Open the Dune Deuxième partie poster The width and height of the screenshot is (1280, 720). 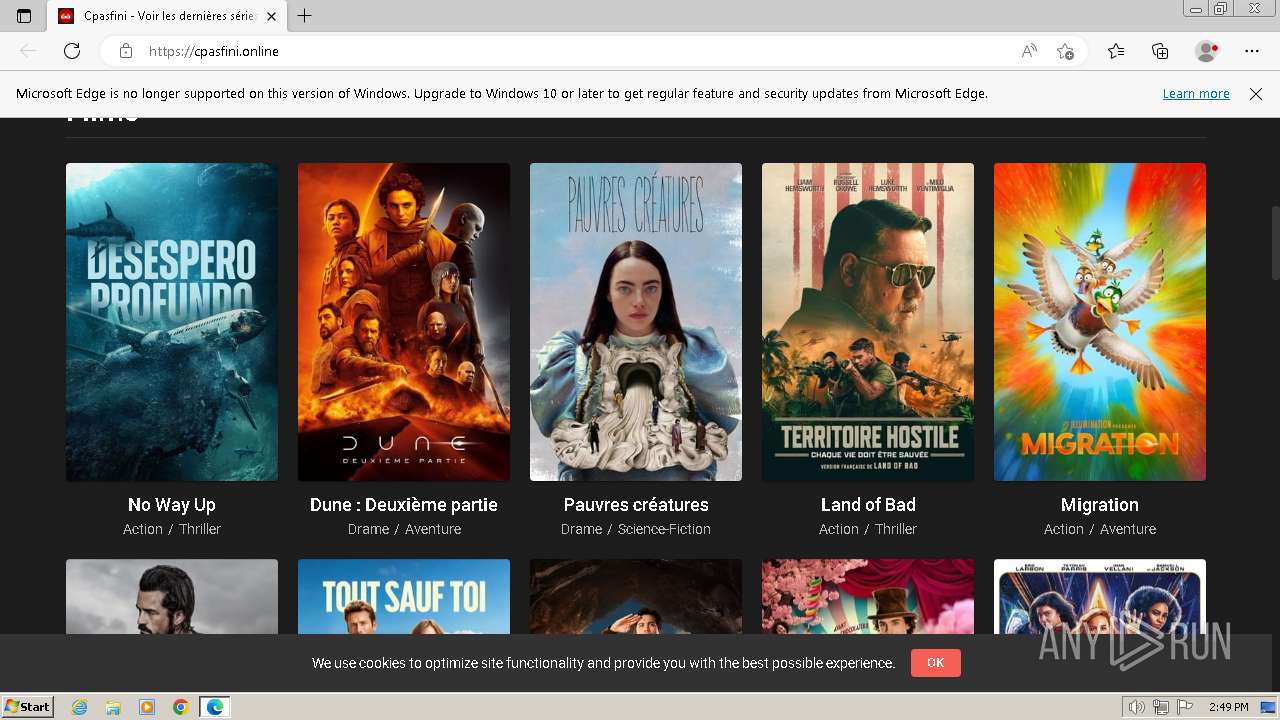pos(404,322)
